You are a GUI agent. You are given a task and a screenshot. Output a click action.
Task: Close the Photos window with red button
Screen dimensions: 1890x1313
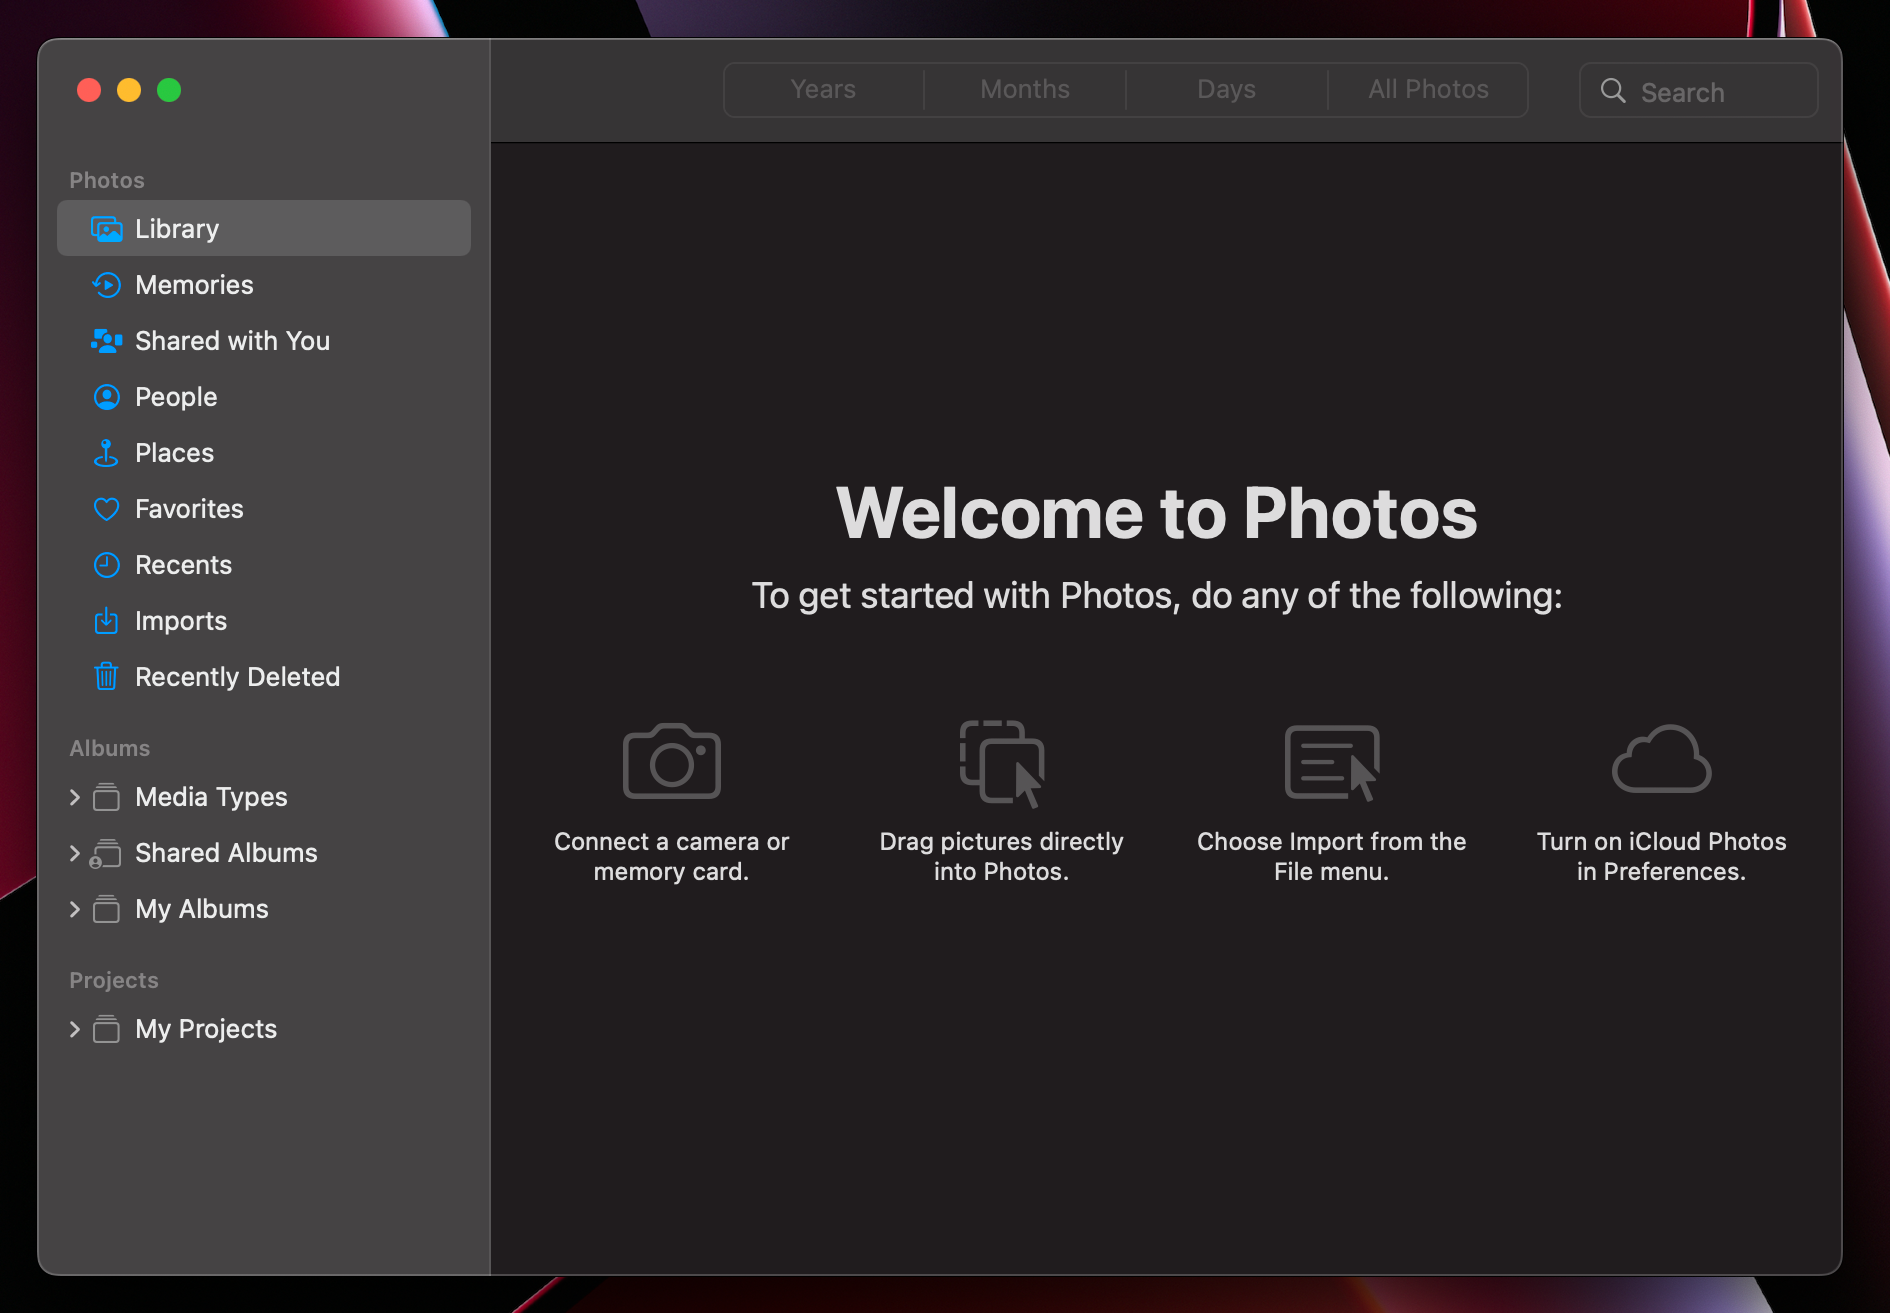coord(89,90)
